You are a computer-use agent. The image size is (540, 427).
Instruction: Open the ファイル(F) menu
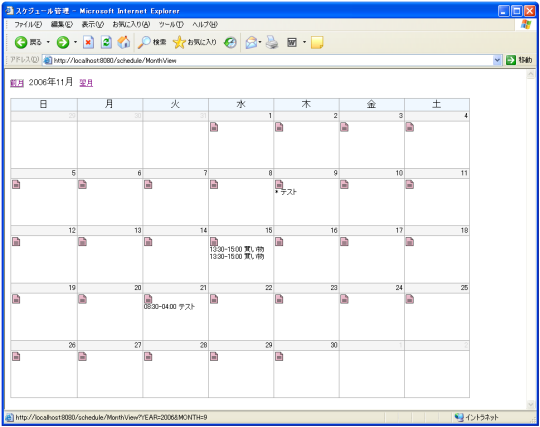28,24
